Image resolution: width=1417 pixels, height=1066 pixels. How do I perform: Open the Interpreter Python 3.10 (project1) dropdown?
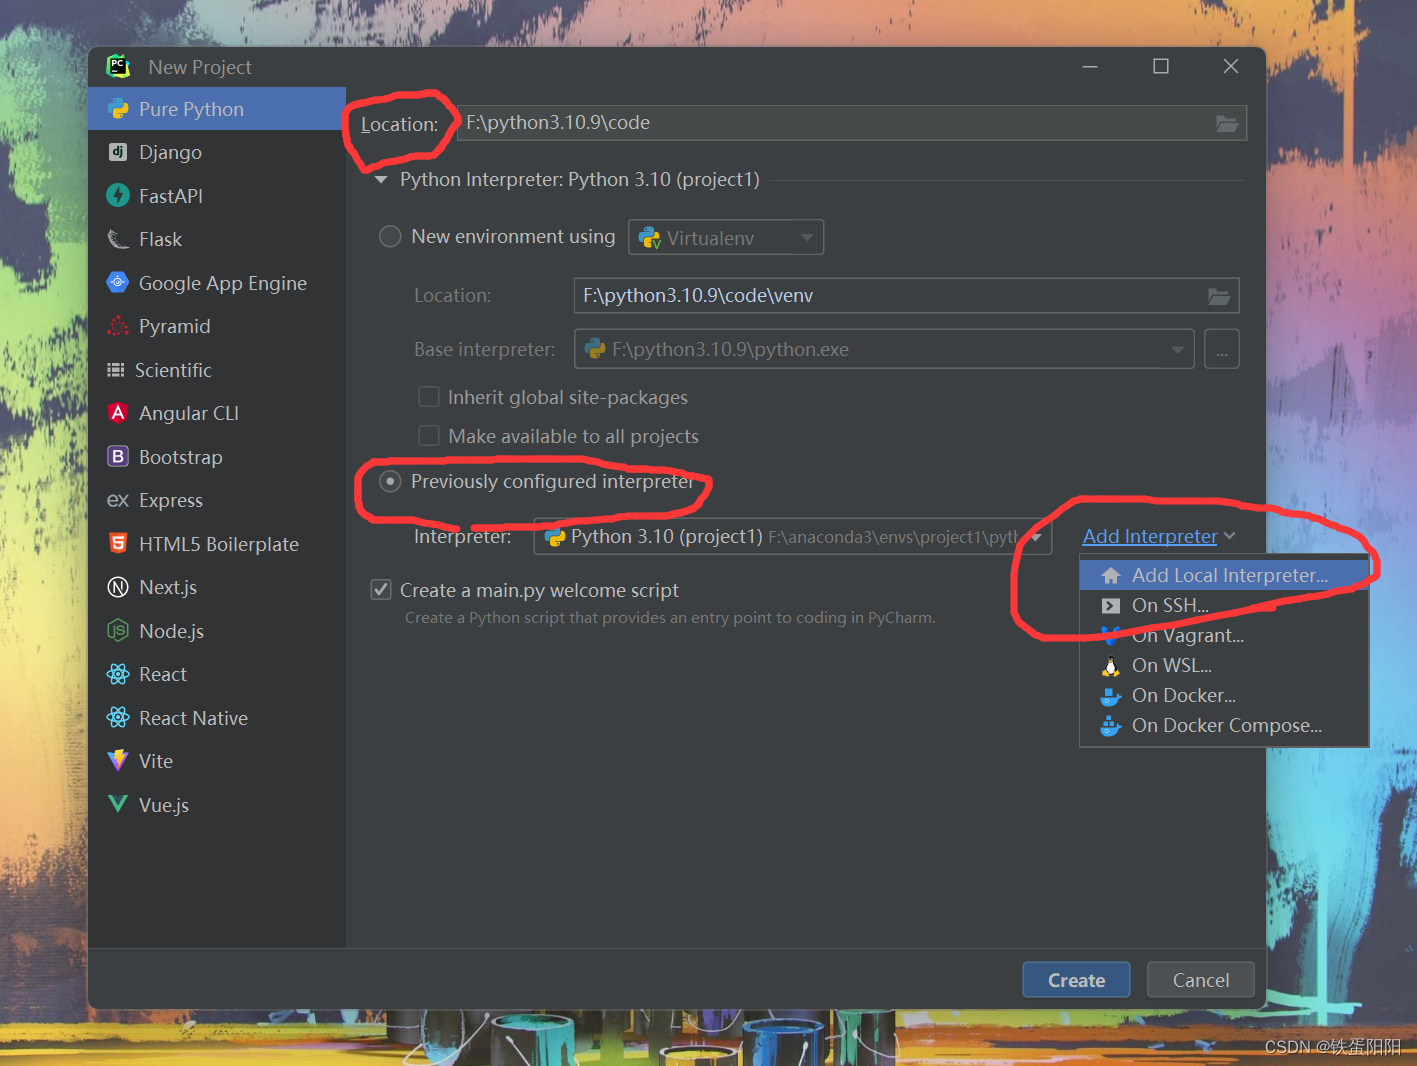click(793, 537)
